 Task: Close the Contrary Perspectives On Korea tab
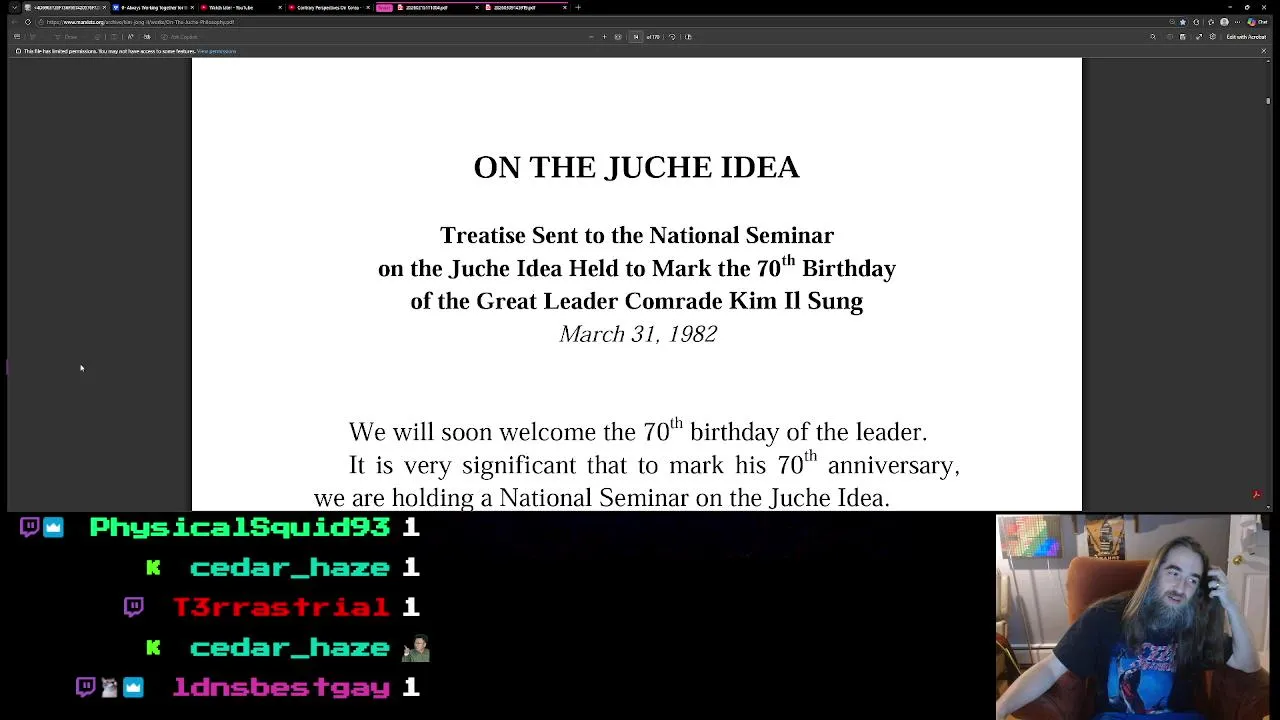[x=368, y=7]
